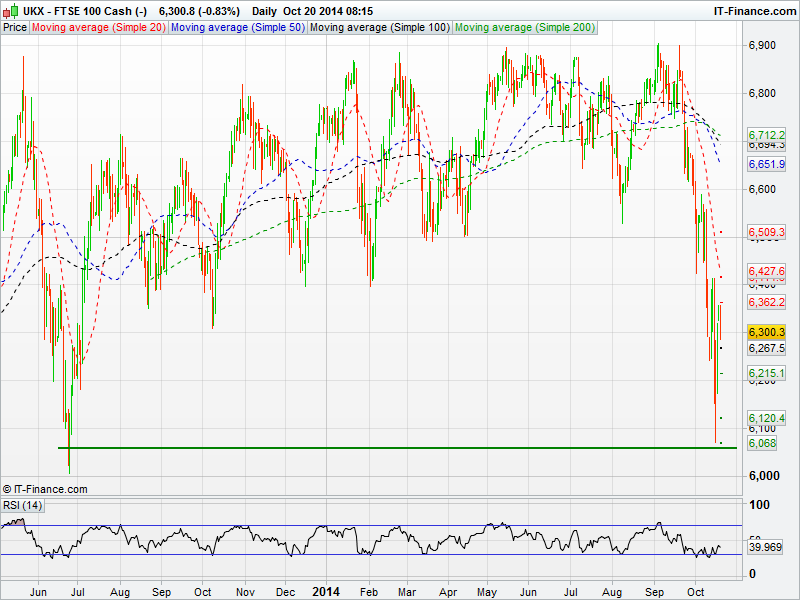Click the green 6,068 support level tag

[762, 442]
